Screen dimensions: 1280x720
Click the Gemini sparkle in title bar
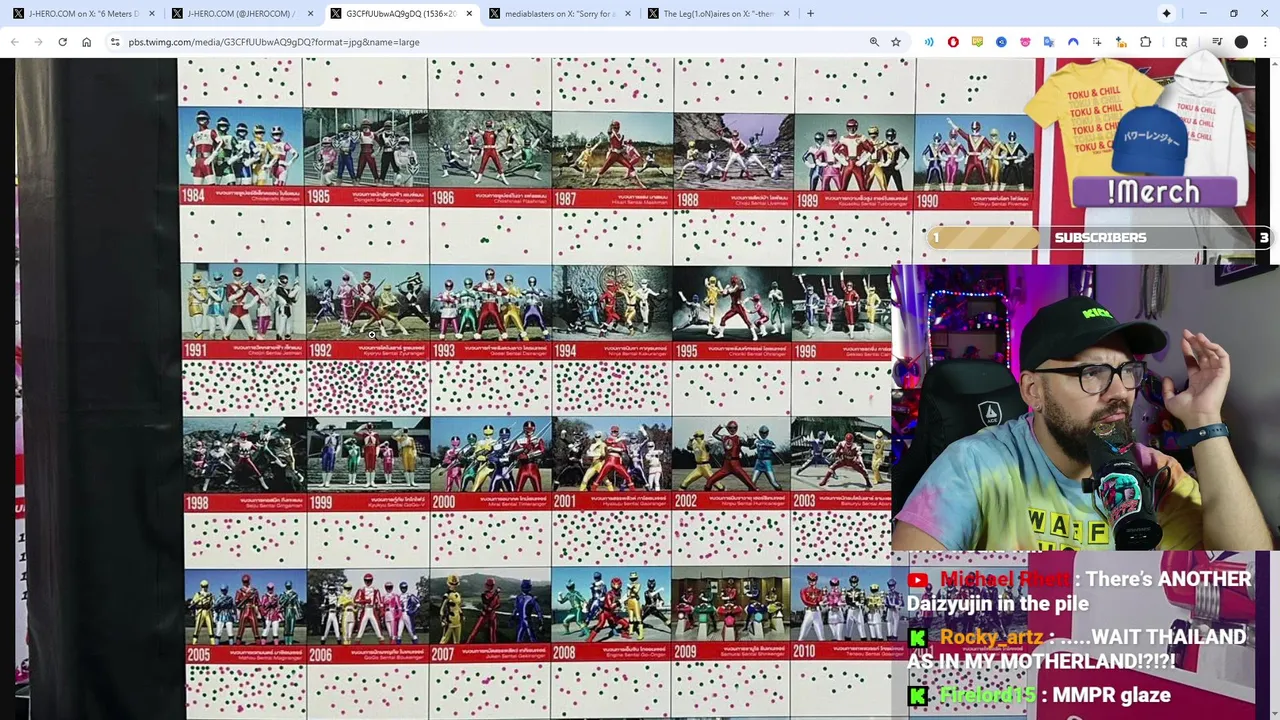(x=1166, y=13)
